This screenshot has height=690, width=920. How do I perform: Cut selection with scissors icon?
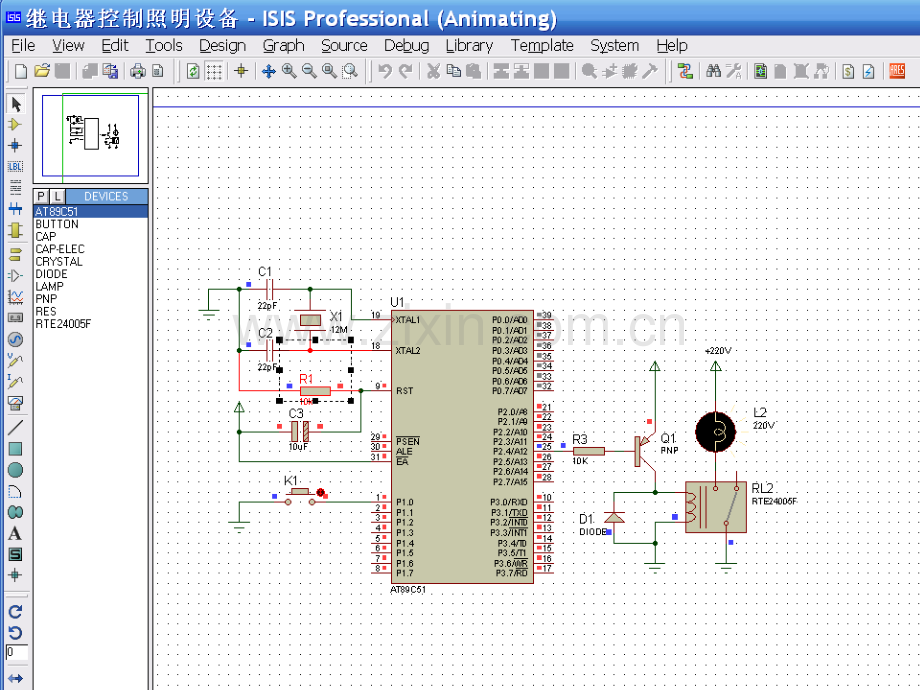click(433, 71)
